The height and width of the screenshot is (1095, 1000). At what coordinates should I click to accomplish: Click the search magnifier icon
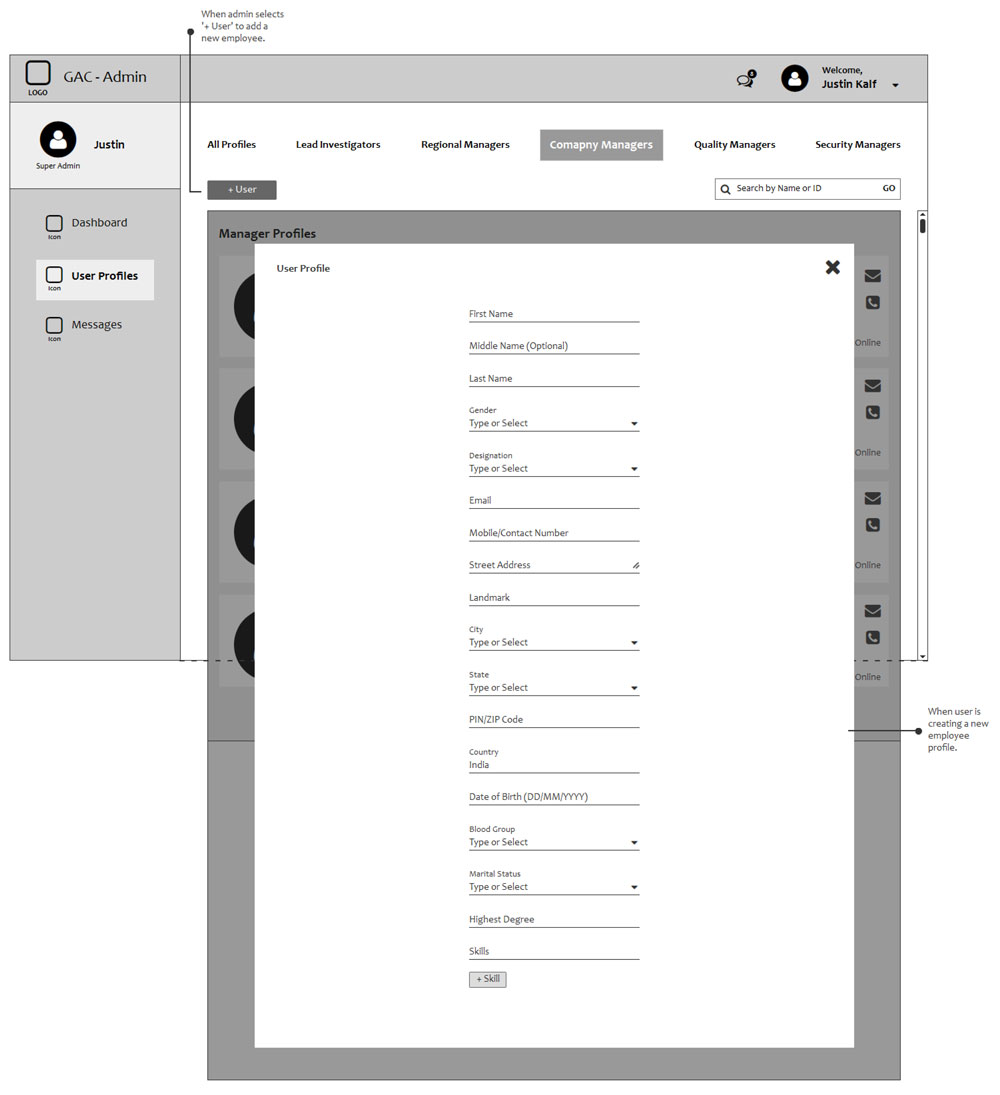[x=726, y=189]
